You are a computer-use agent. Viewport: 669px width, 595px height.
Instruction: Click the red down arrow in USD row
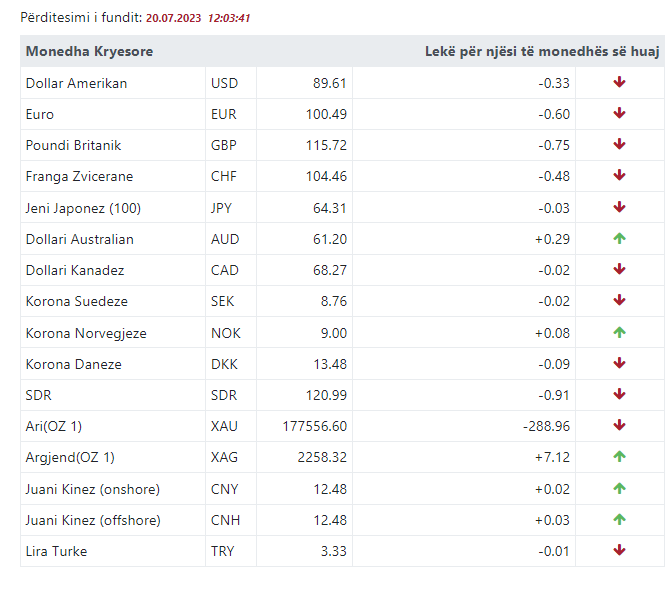(619, 83)
